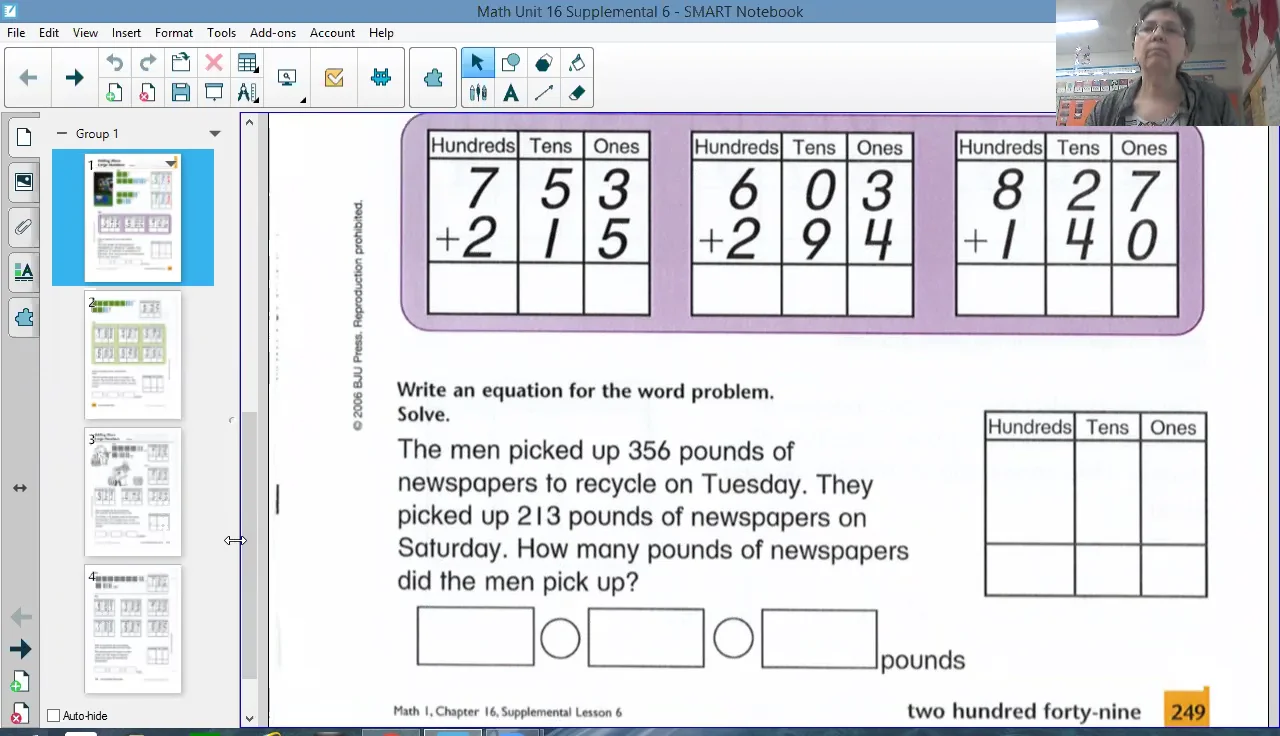Select the Regular Polygons tool

[x=544, y=63]
